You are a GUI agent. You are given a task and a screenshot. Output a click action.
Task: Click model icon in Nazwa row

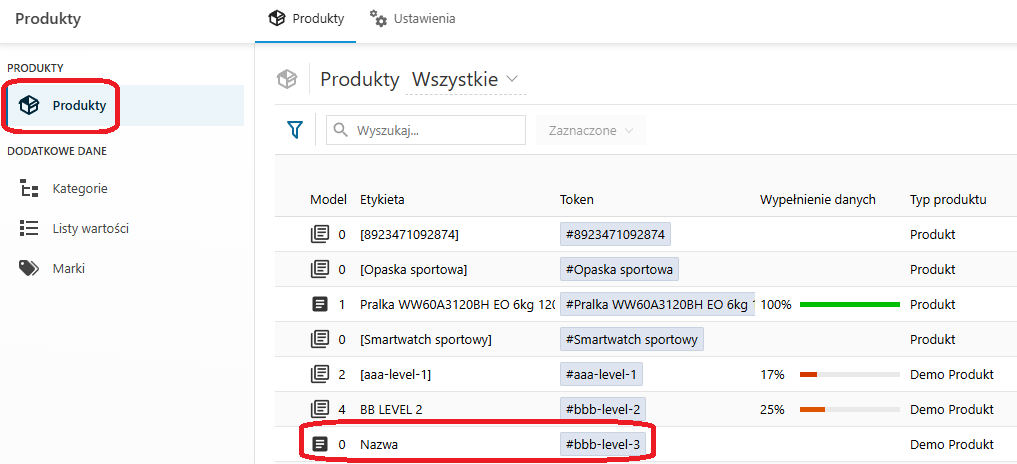320,445
